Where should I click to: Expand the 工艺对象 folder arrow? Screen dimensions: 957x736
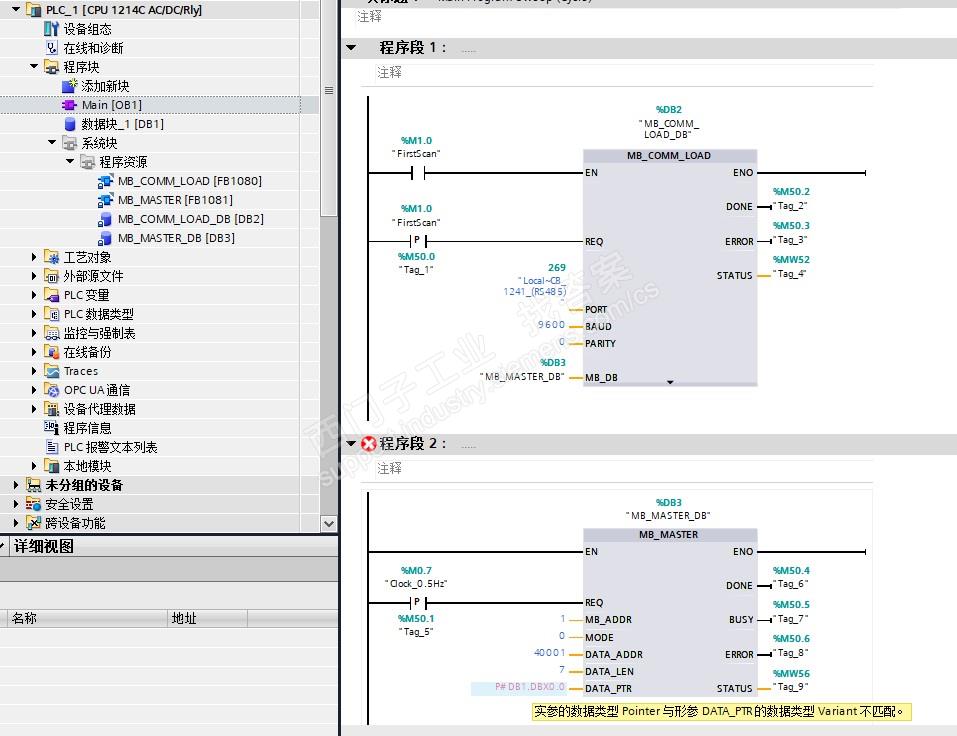coord(34,257)
